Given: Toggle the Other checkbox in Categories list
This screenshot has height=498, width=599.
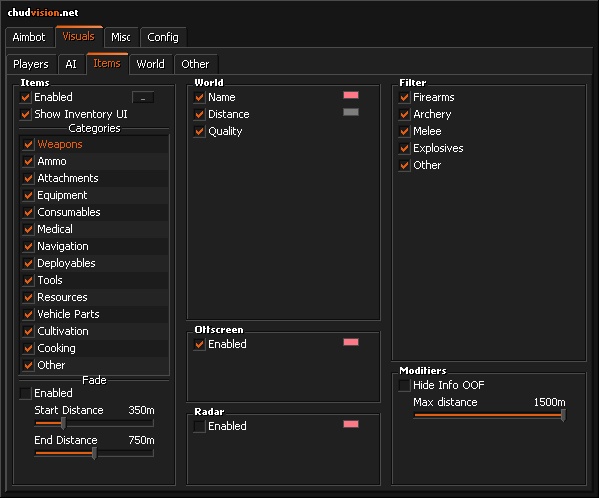Looking at the screenshot, I should [28, 365].
